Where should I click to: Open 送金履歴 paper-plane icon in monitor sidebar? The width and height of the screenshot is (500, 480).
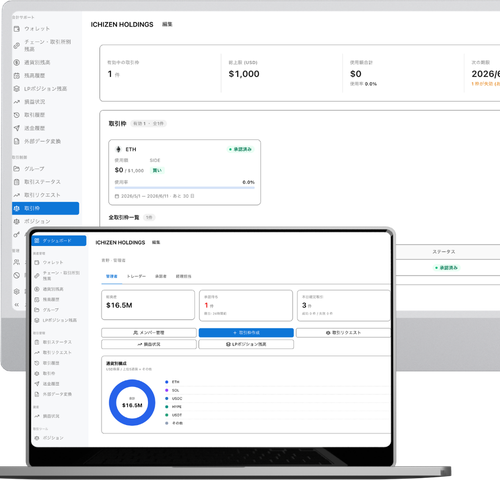pos(17,128)
